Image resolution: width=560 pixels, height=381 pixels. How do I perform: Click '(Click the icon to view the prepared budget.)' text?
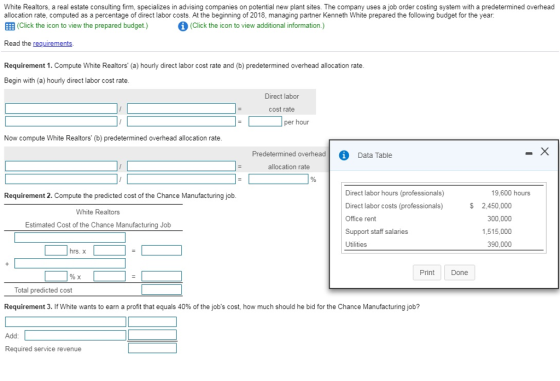tap(82, 26)
